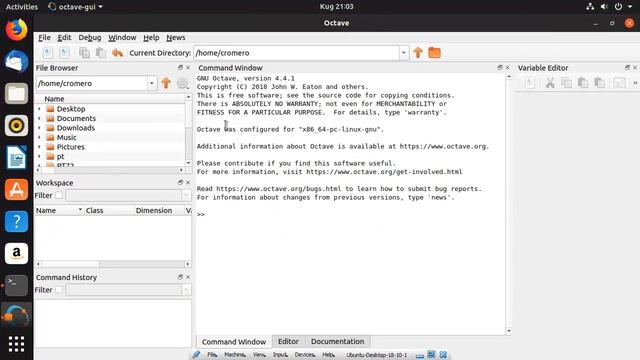
Task: Open Terminal from the dock
Action: pyautogui.click(x=16, y=285)
